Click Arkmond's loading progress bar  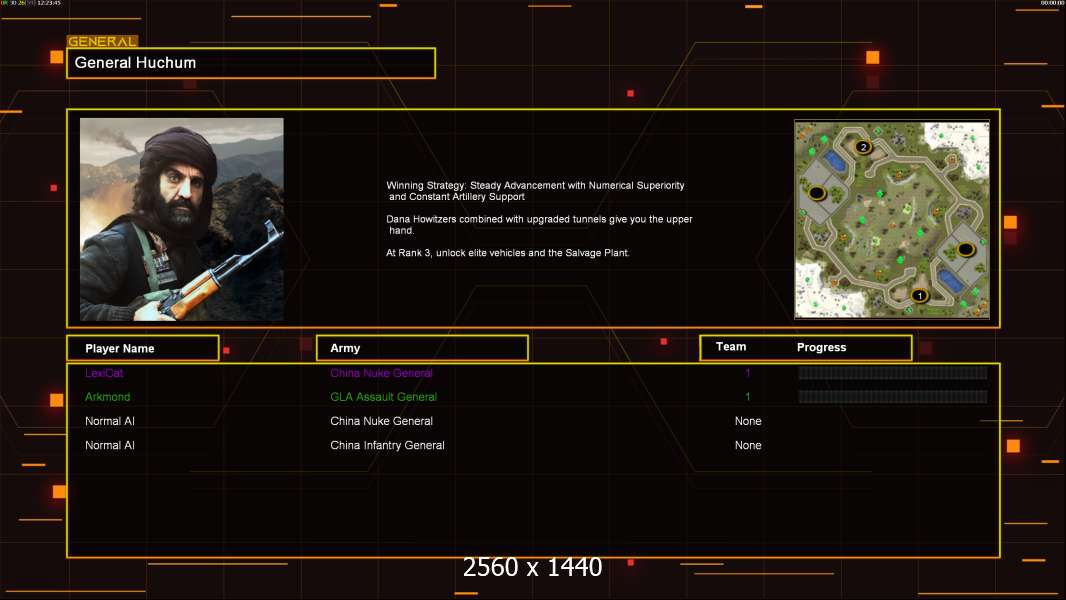point(892,397)
